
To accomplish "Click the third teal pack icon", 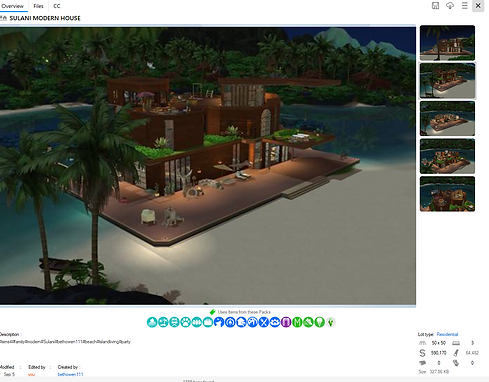I will coord(174,322).
